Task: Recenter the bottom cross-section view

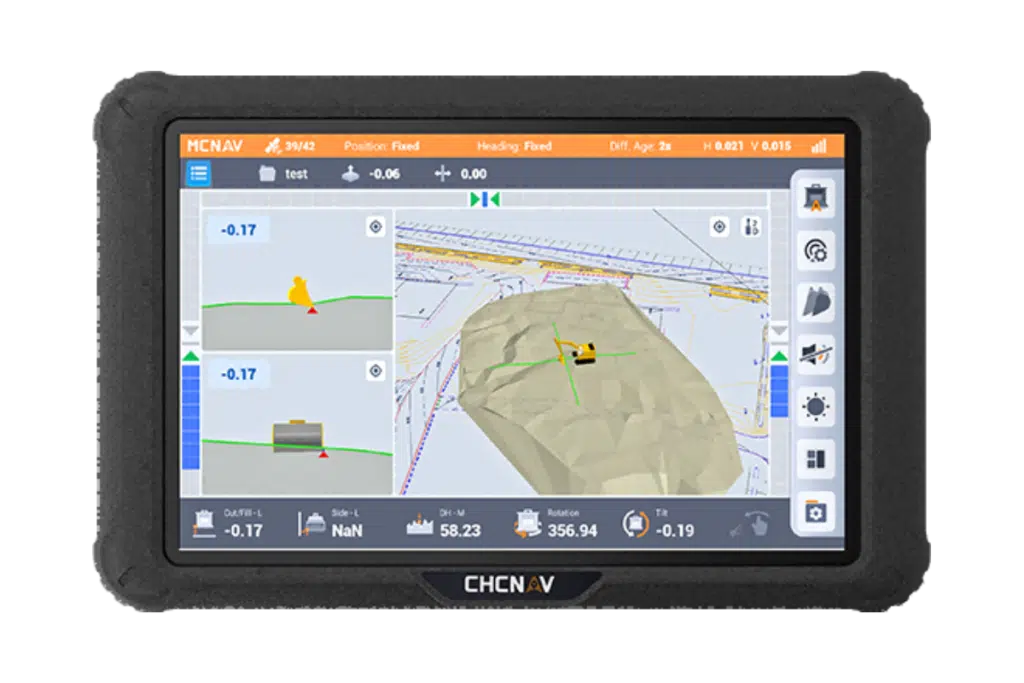Action: [375, 371]
